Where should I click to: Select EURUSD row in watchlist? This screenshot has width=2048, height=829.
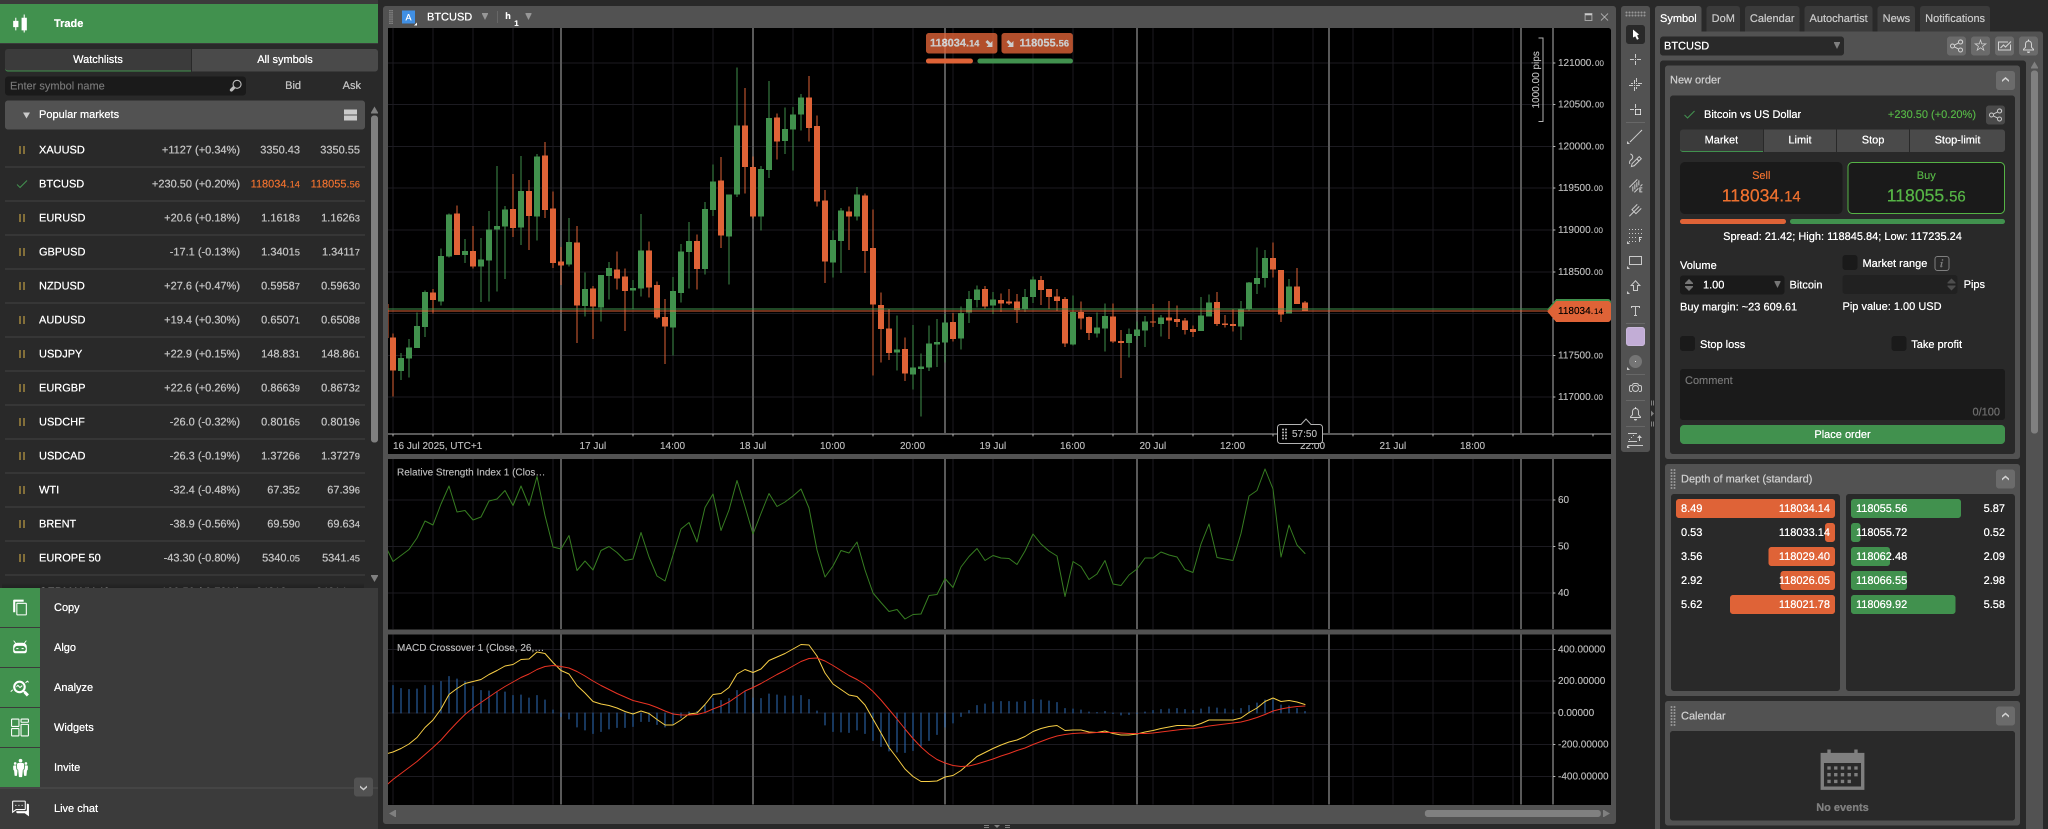tap(186, 218)
